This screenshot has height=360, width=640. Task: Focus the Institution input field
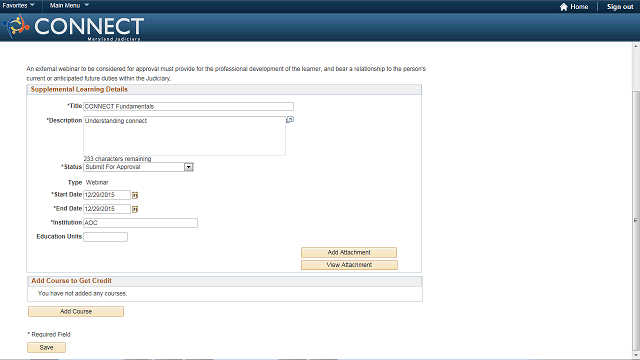pyautogui.click(x=140, y=223)
